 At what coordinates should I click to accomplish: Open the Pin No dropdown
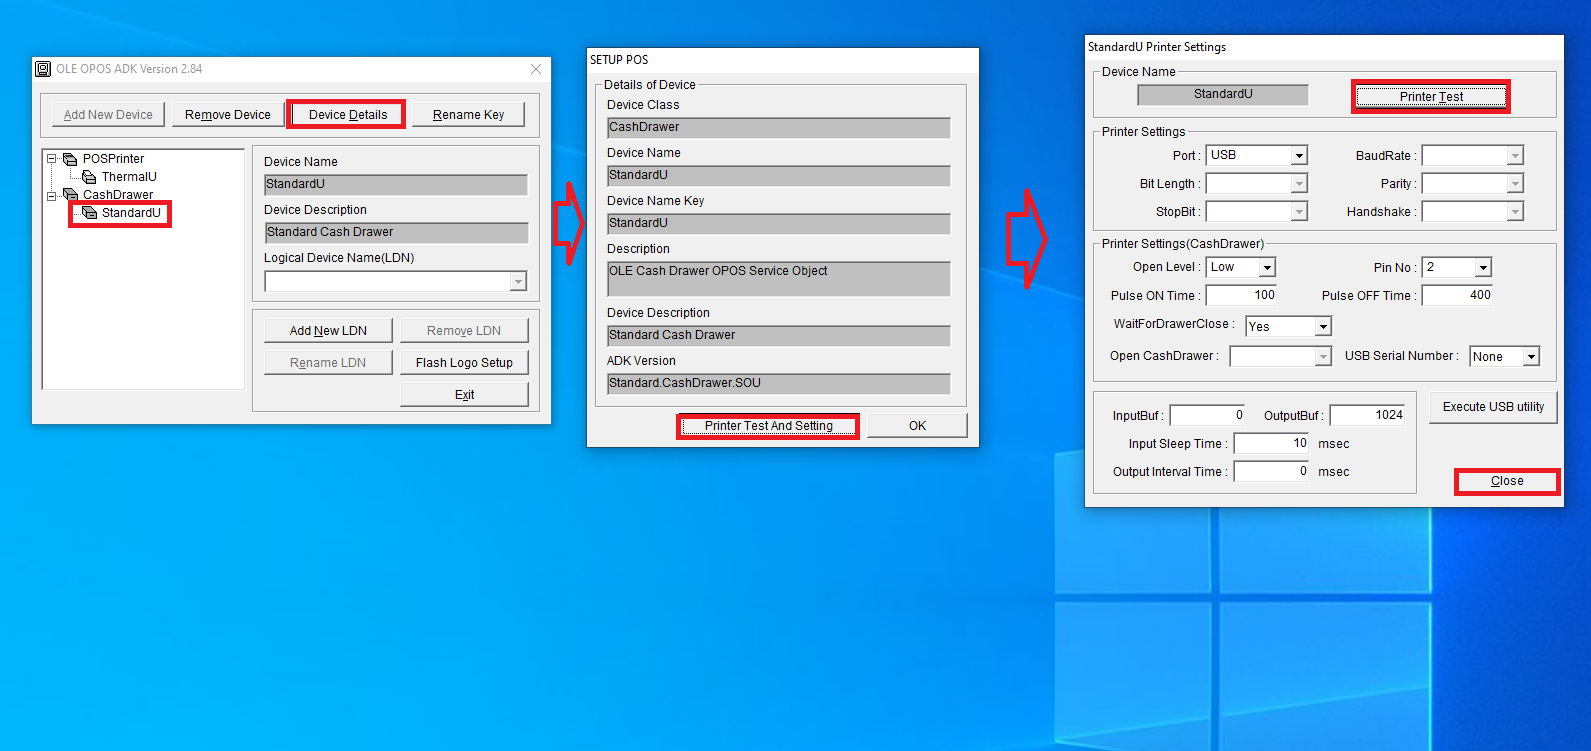click(1483, 268)
